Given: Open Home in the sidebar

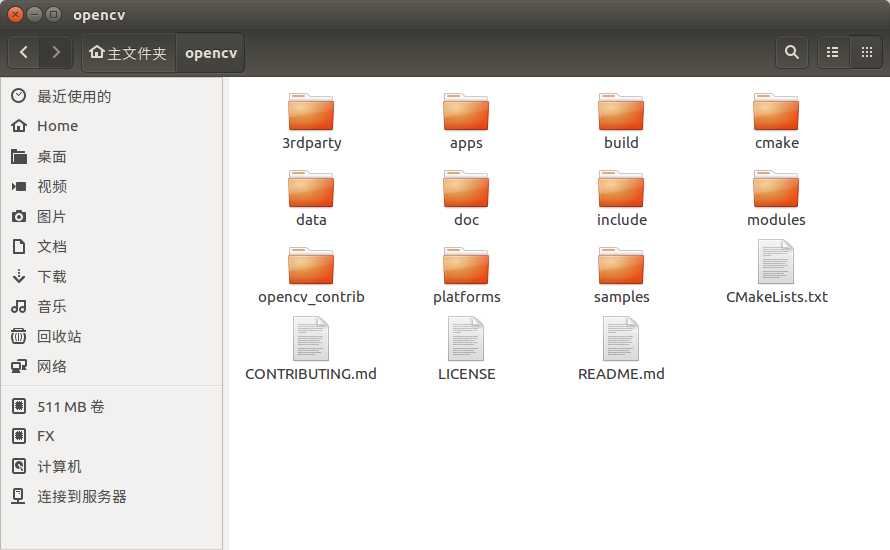Looking at the screenshot, I should coord(111,126).
